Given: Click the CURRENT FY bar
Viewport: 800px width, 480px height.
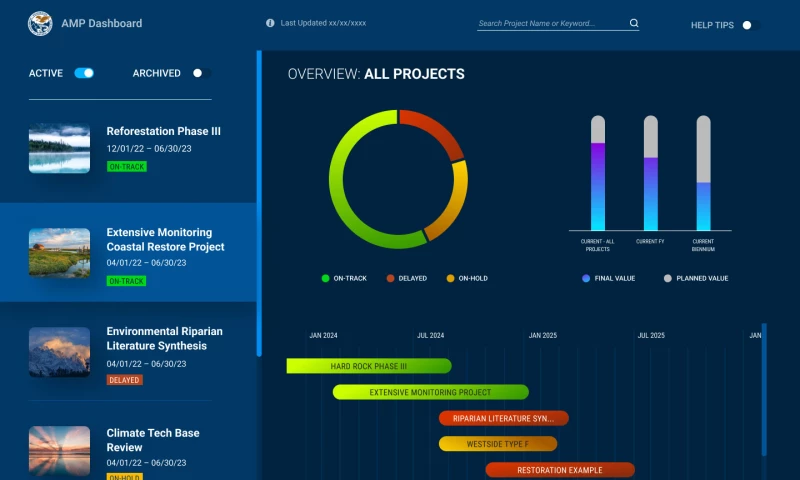Looking at the screenshot, I should click(651, 173).
